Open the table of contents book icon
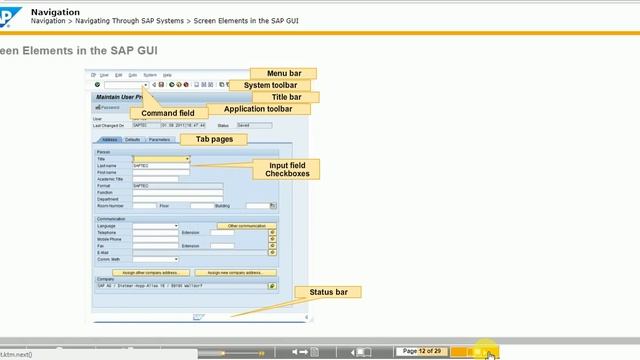Image resolution: width=640 pixels, height=360 pixels. (361, 352)
